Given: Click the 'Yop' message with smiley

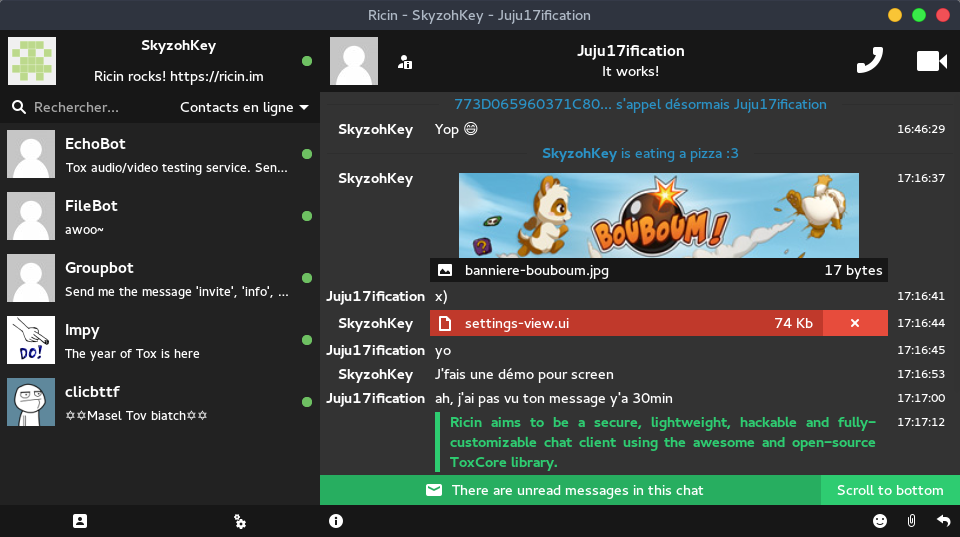Looking at the screenshot, I should pos(456,129).
